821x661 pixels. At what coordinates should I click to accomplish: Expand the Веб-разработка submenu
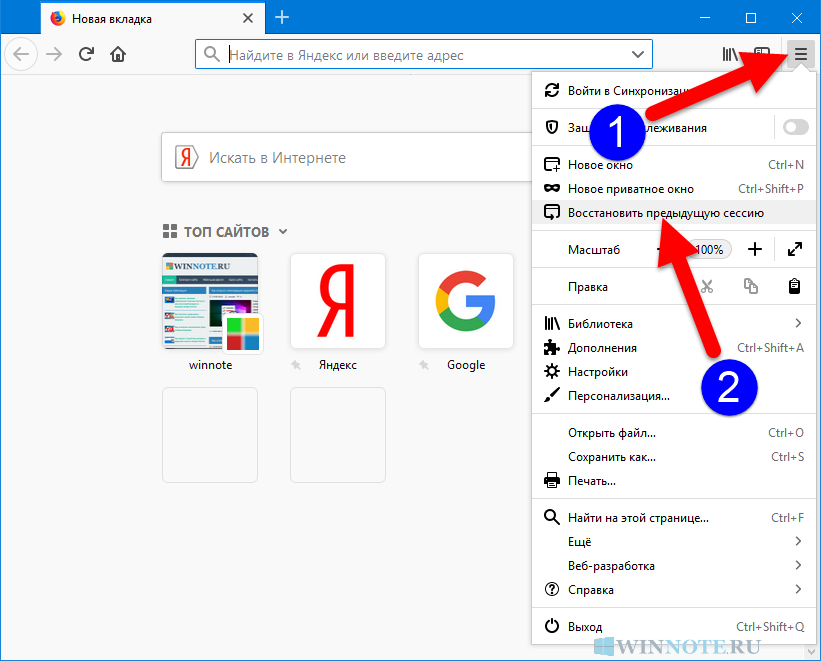click(674, 566)
